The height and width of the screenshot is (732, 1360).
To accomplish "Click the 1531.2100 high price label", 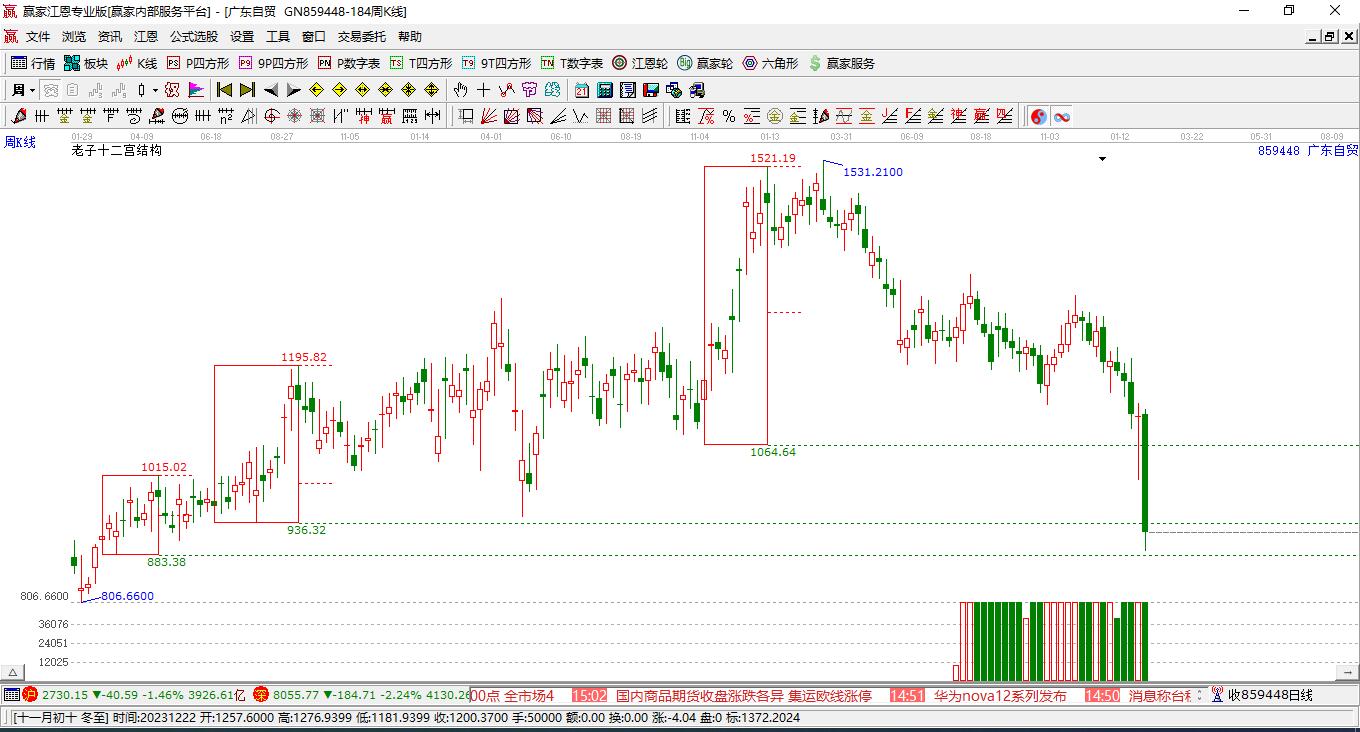I will (873, 172).
